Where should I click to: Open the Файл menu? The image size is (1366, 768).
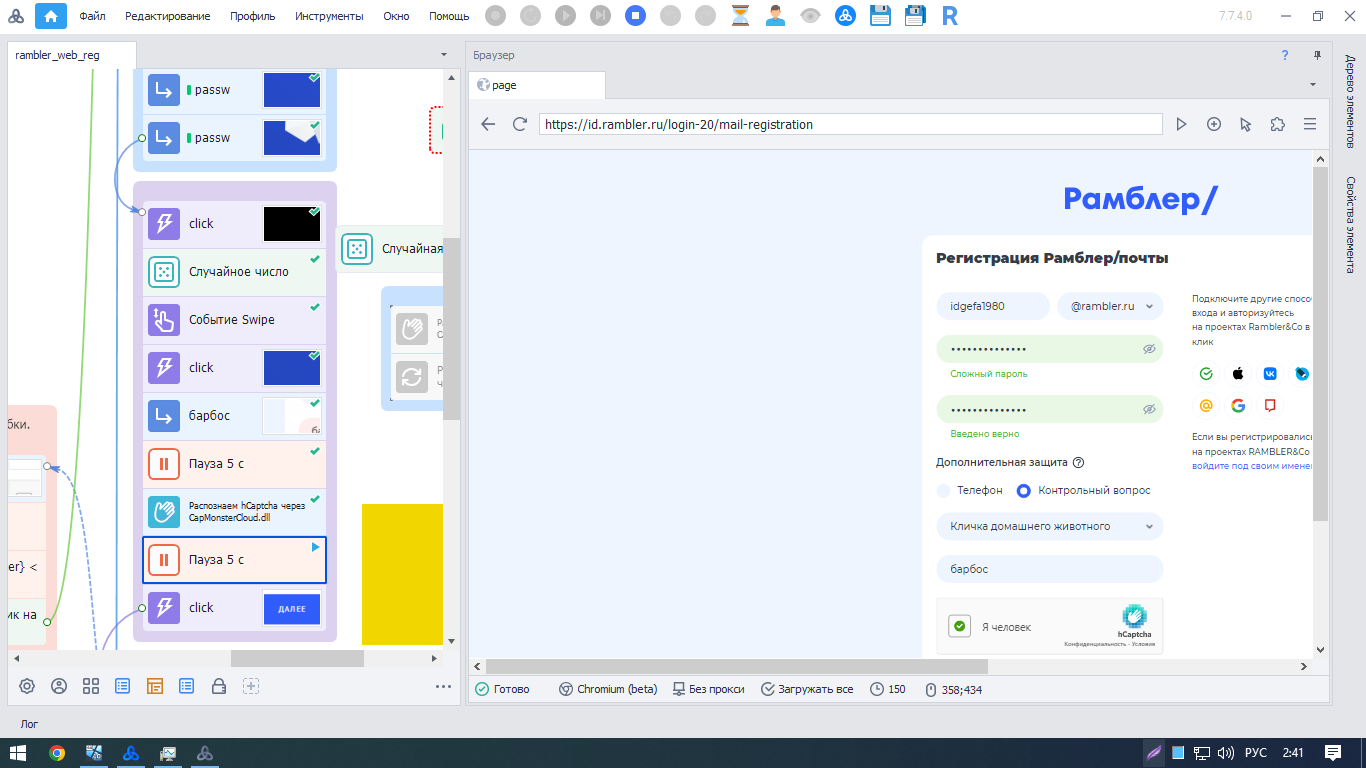point(93,16)
